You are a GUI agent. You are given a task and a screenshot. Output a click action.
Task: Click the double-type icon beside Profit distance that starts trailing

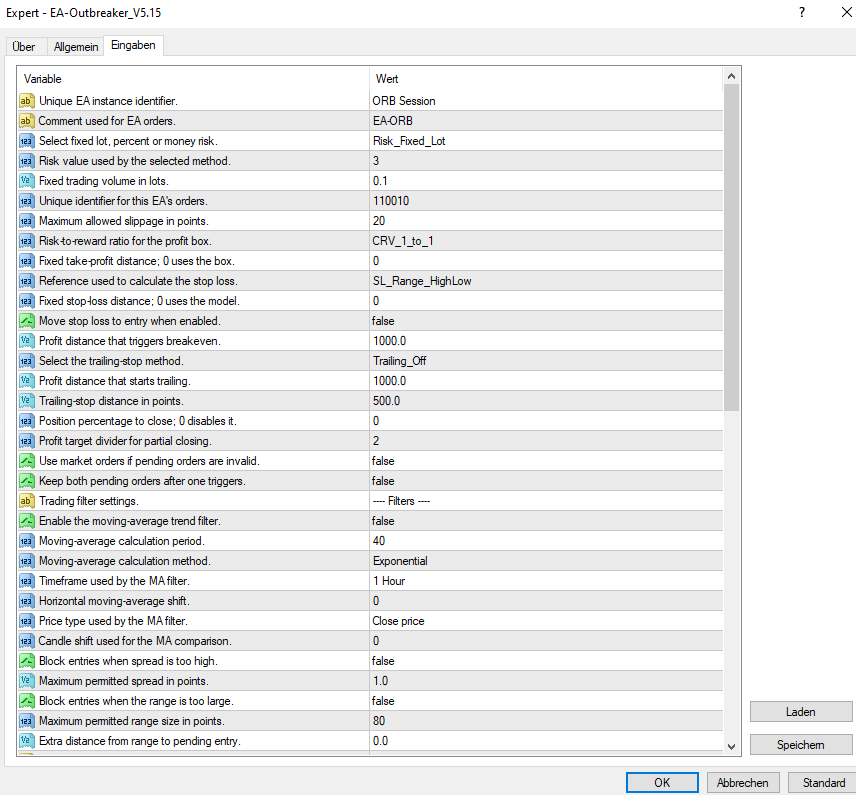[x=27, y=381]
